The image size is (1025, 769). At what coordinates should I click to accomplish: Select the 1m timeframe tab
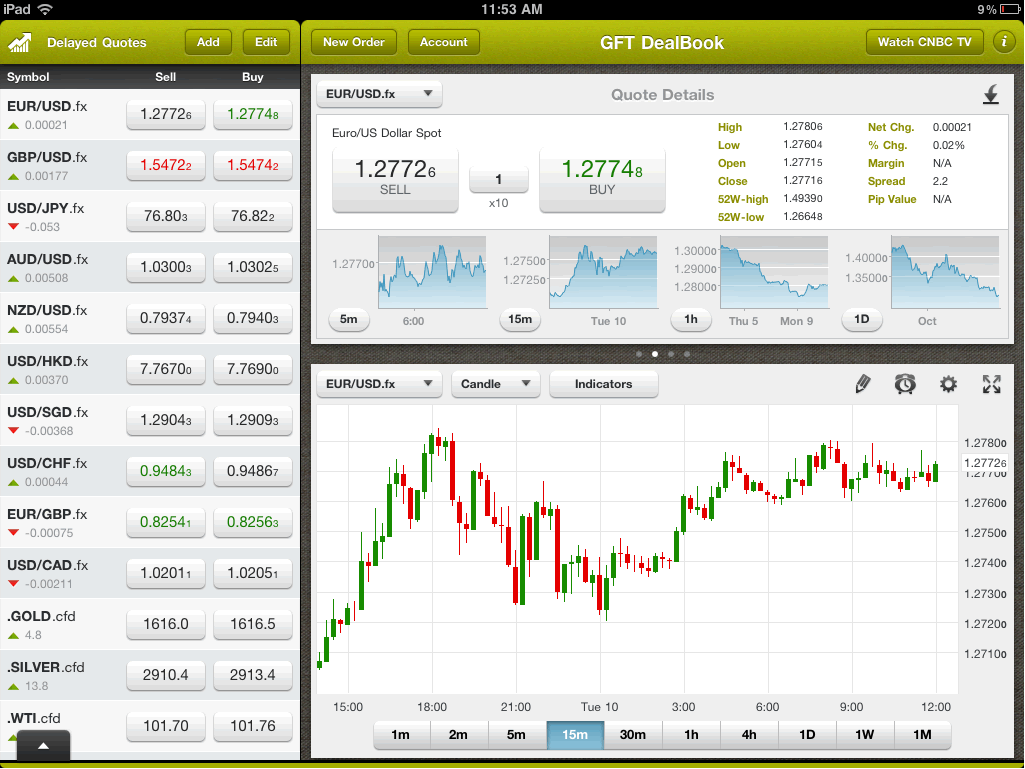[x=401, y=734]
